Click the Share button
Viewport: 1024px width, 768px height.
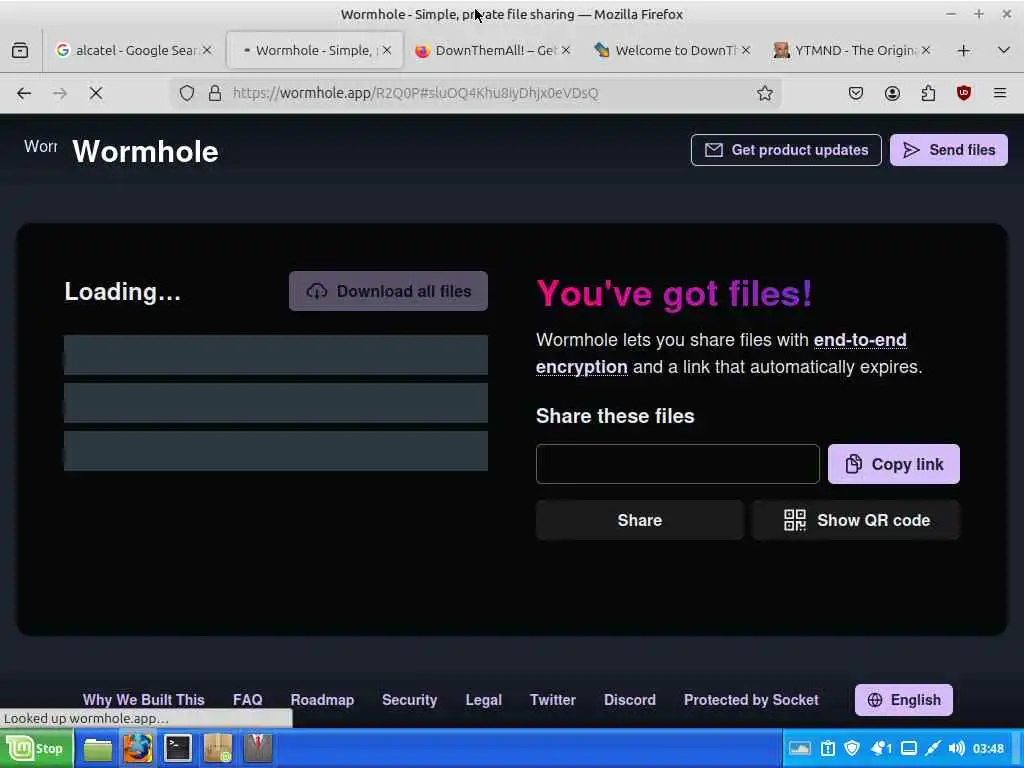tap(640, 520)
